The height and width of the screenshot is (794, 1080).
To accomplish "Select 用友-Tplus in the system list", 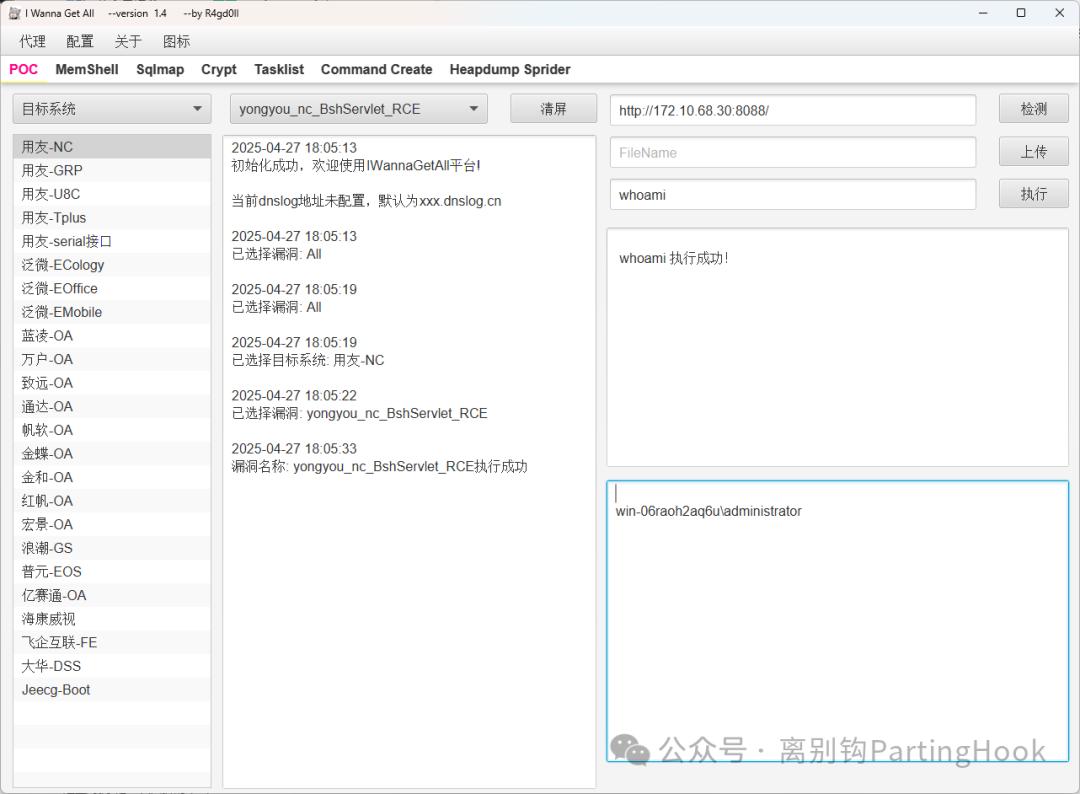I will (x=112, y=218).
